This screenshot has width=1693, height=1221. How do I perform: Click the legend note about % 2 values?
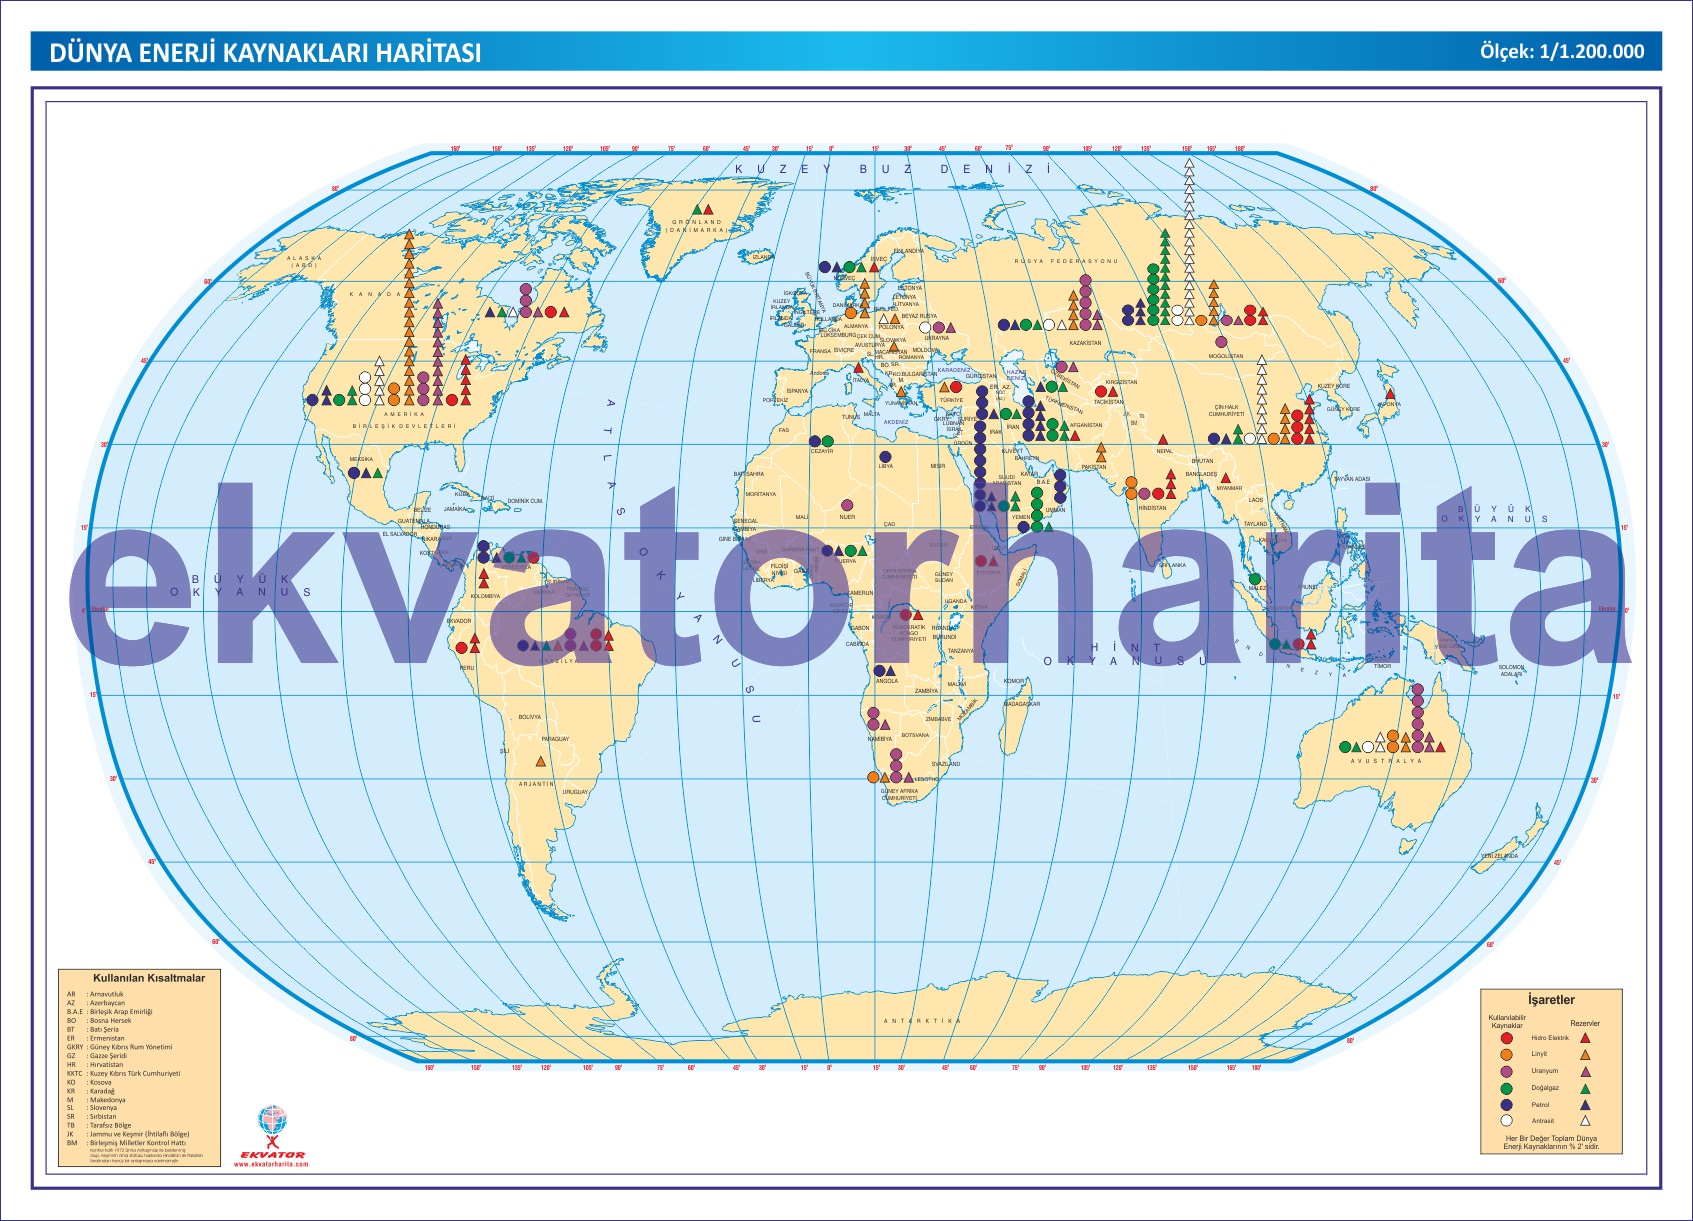pyautogui.click(x=1551, y=1143)
